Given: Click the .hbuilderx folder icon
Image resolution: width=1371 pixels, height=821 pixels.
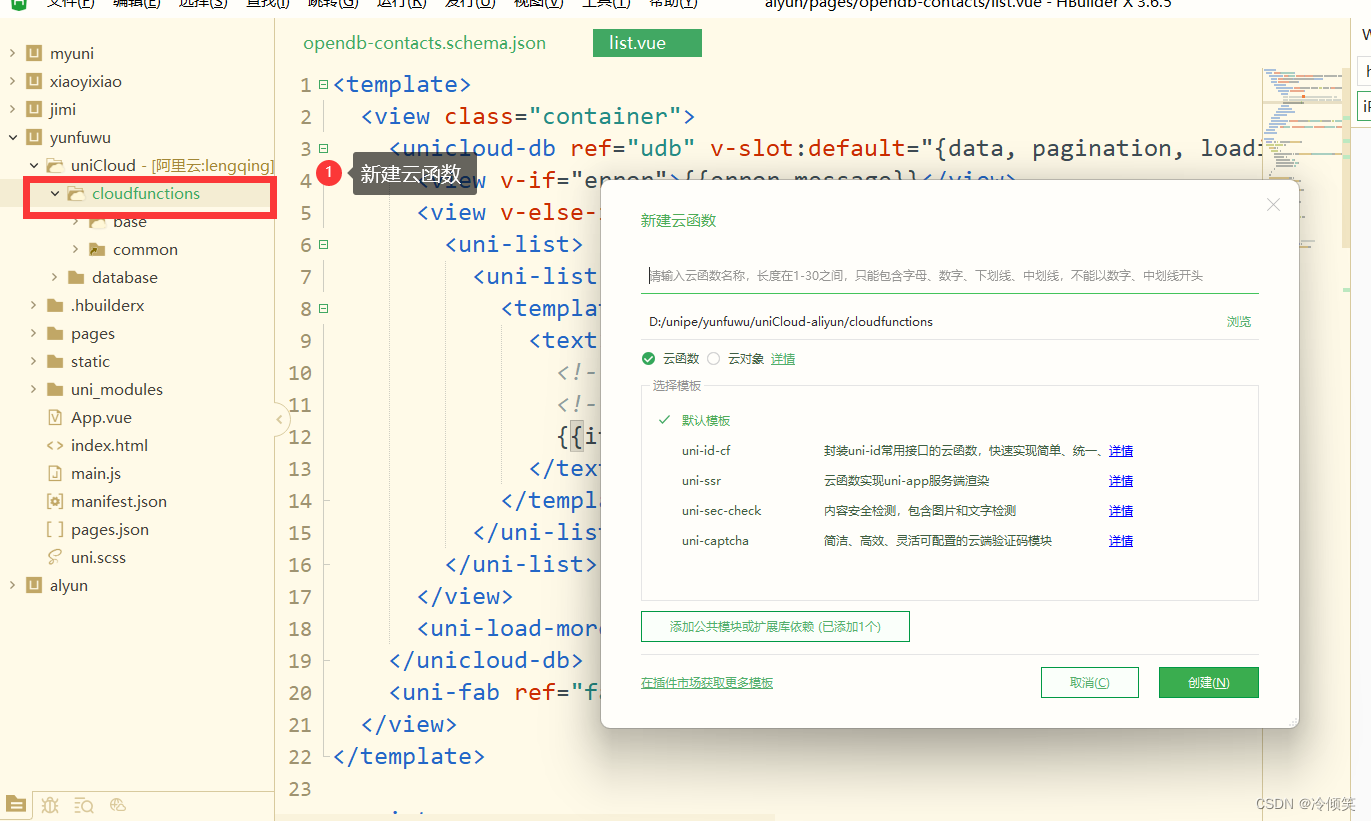Looking at the screenshot, I should pos(55,305).
